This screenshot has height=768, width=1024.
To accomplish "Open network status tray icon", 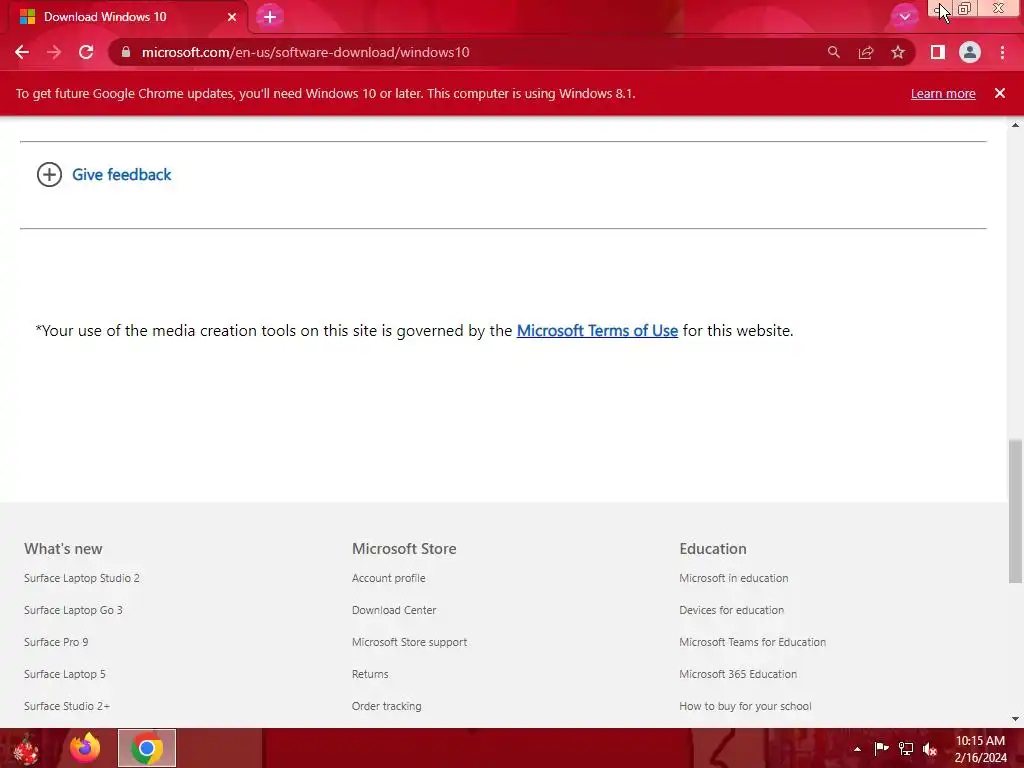I will click(x=906, y=749).
